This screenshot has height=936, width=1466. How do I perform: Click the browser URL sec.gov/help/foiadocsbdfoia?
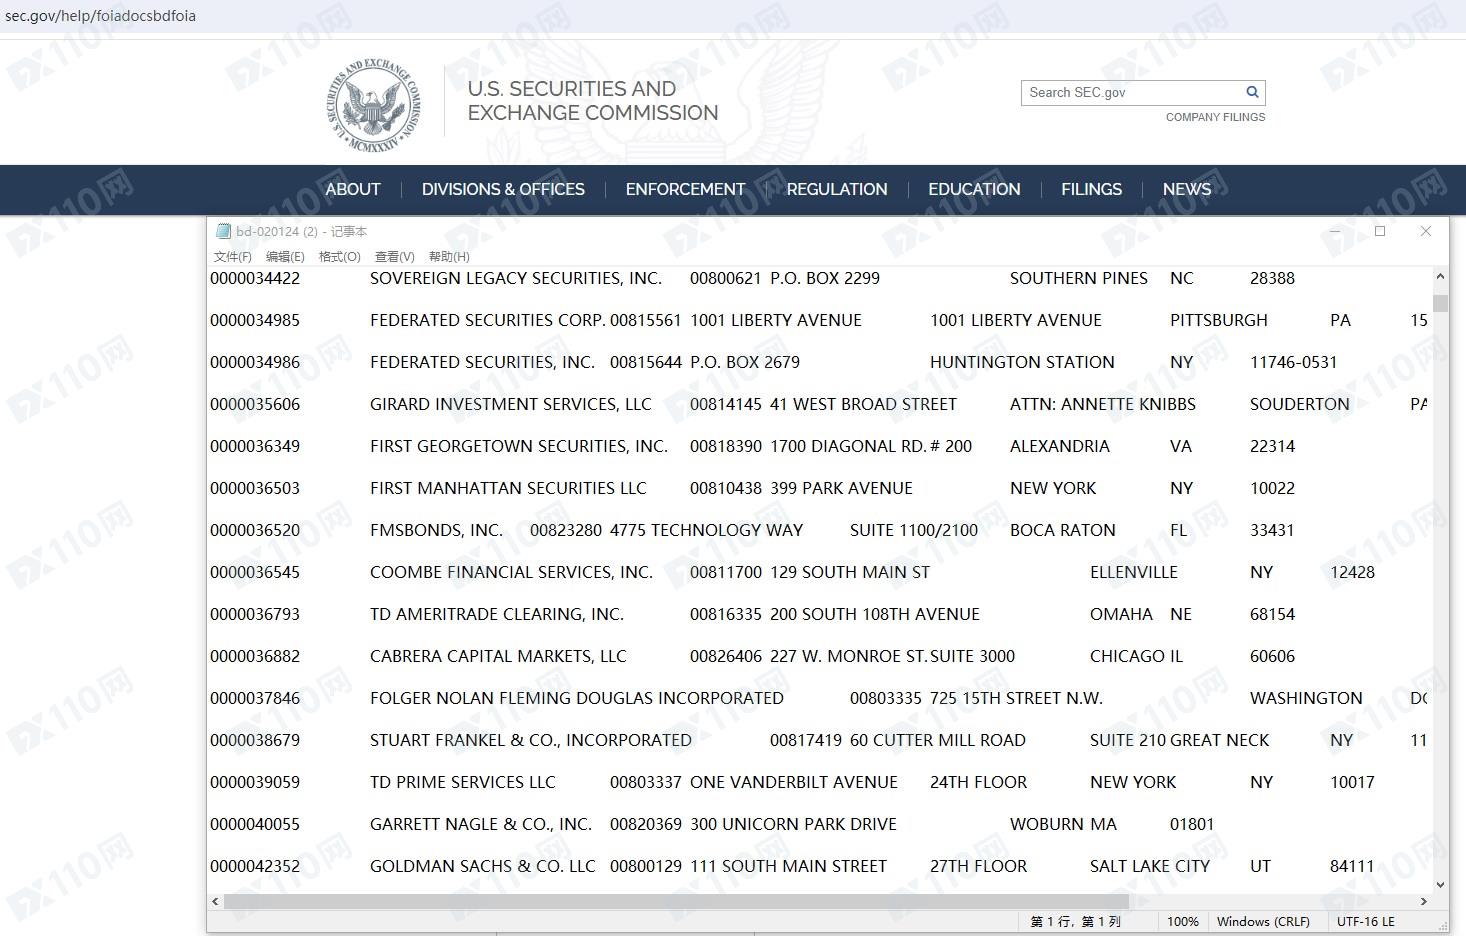pos(100,16)
